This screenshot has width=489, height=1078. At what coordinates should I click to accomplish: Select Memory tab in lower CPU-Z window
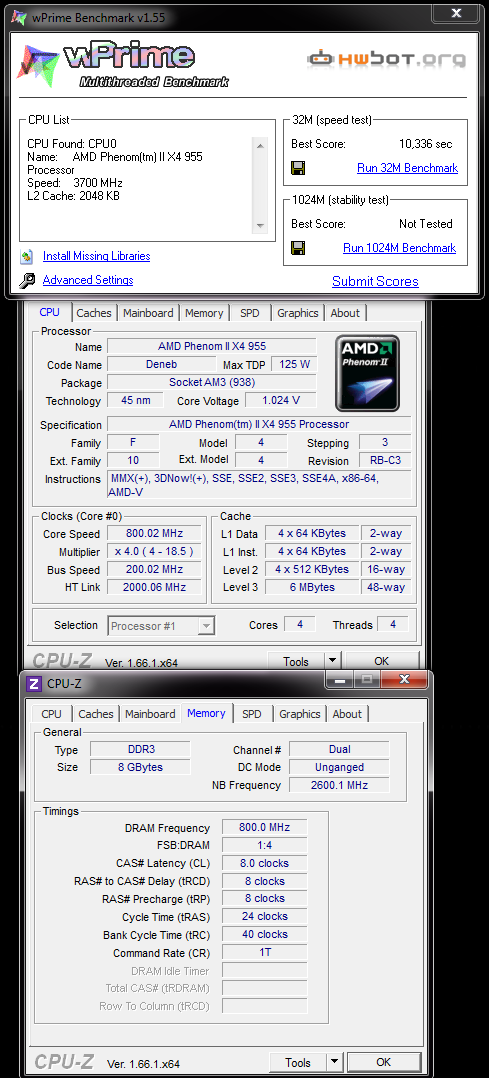[x=206, y=713]
